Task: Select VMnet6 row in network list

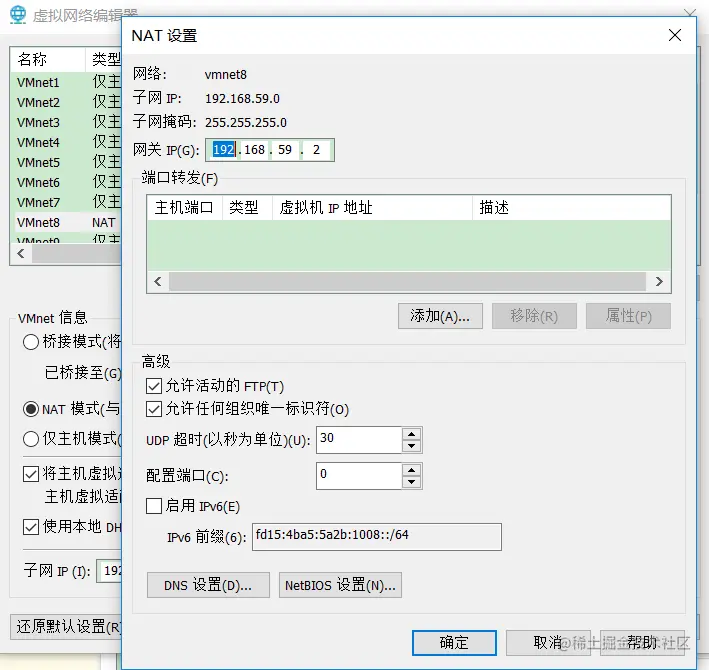Action: click(x=66, y=182)
